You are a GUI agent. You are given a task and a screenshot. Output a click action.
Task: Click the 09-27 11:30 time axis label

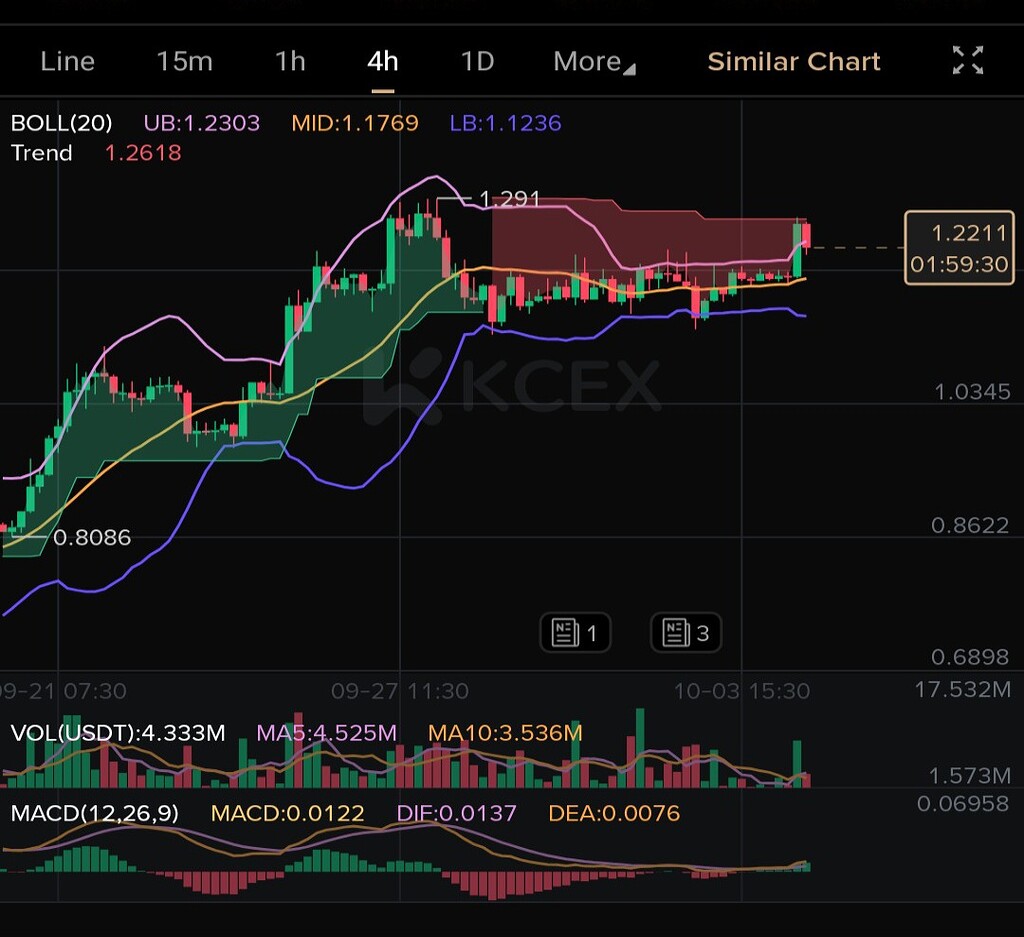tap(400, 691)
